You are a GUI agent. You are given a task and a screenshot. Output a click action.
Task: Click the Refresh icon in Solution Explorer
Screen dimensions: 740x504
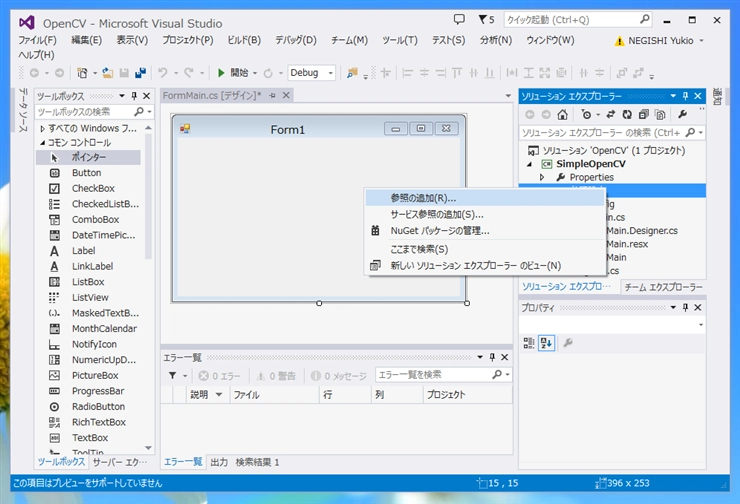627,114
